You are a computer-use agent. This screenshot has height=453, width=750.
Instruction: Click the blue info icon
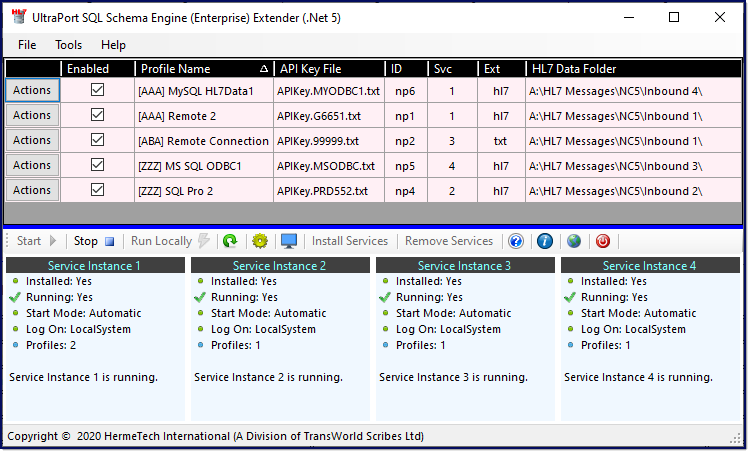(x=545, y=241)
